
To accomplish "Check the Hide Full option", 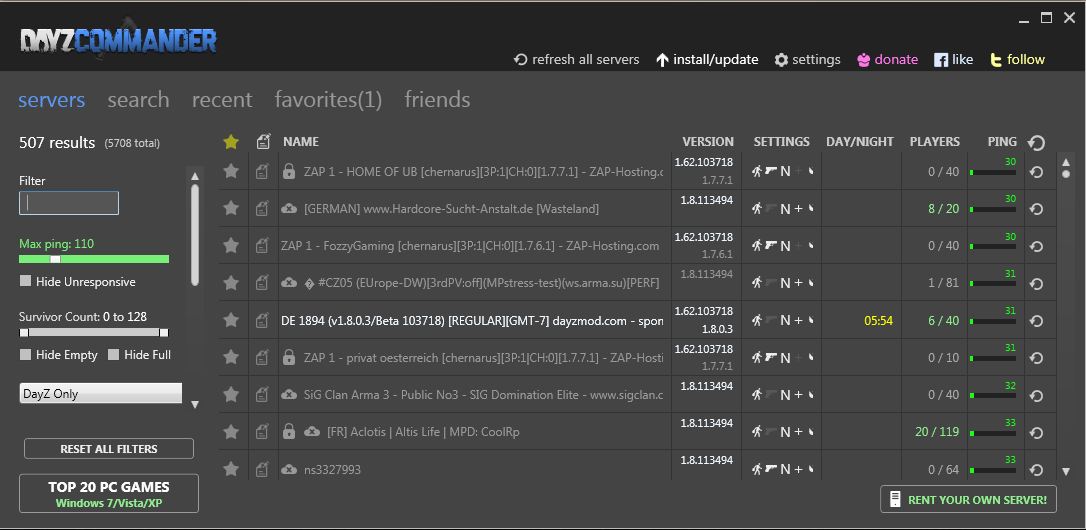I will pos(114,355).
